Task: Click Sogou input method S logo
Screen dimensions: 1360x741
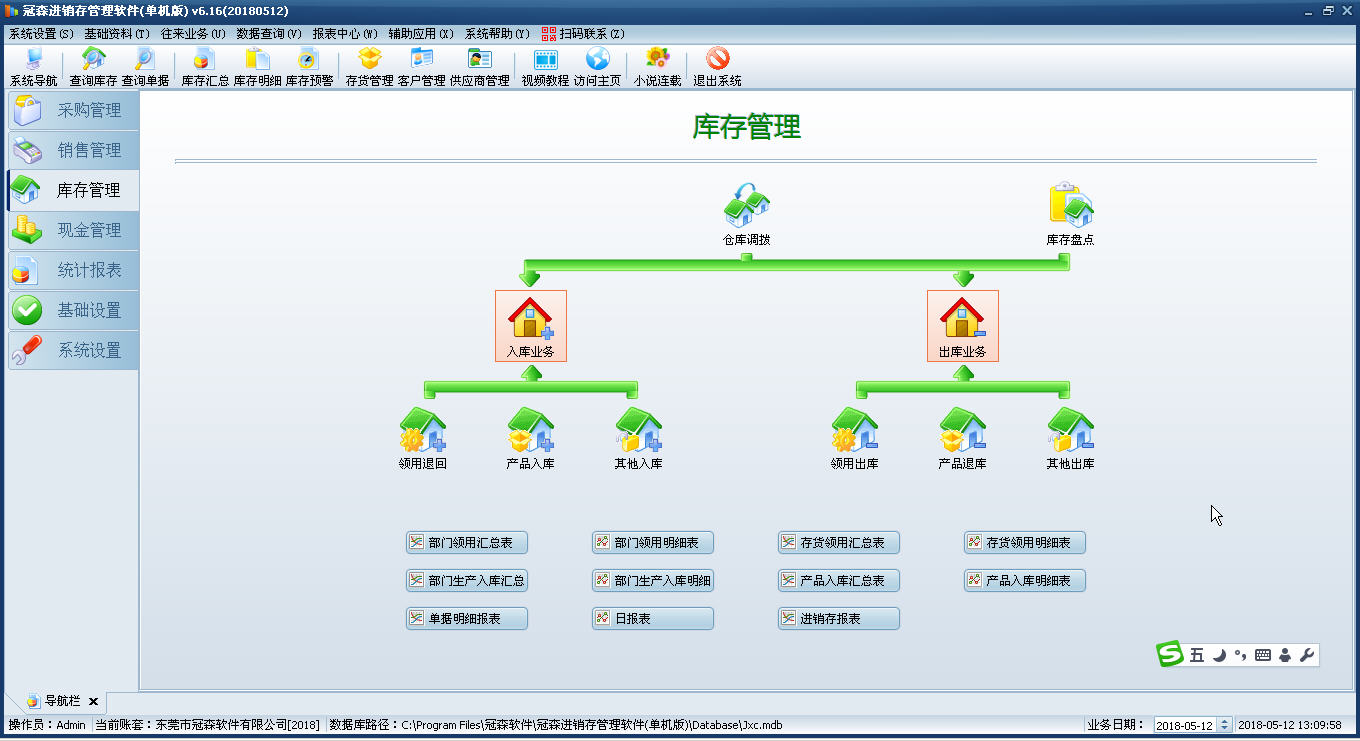Action: (1170, 654)
